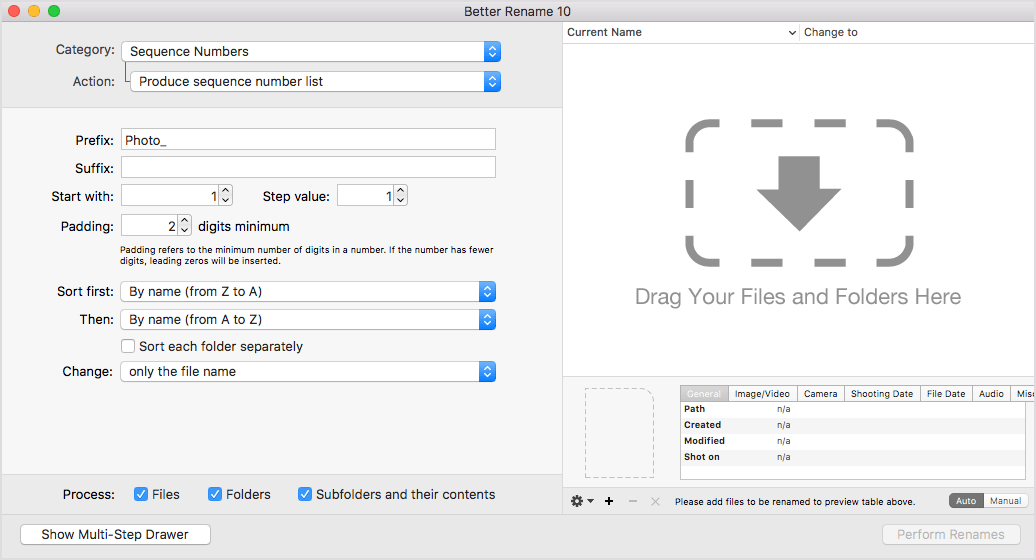Switch to the Audio tab
The image size is (1036, 560).
[991, 394]
